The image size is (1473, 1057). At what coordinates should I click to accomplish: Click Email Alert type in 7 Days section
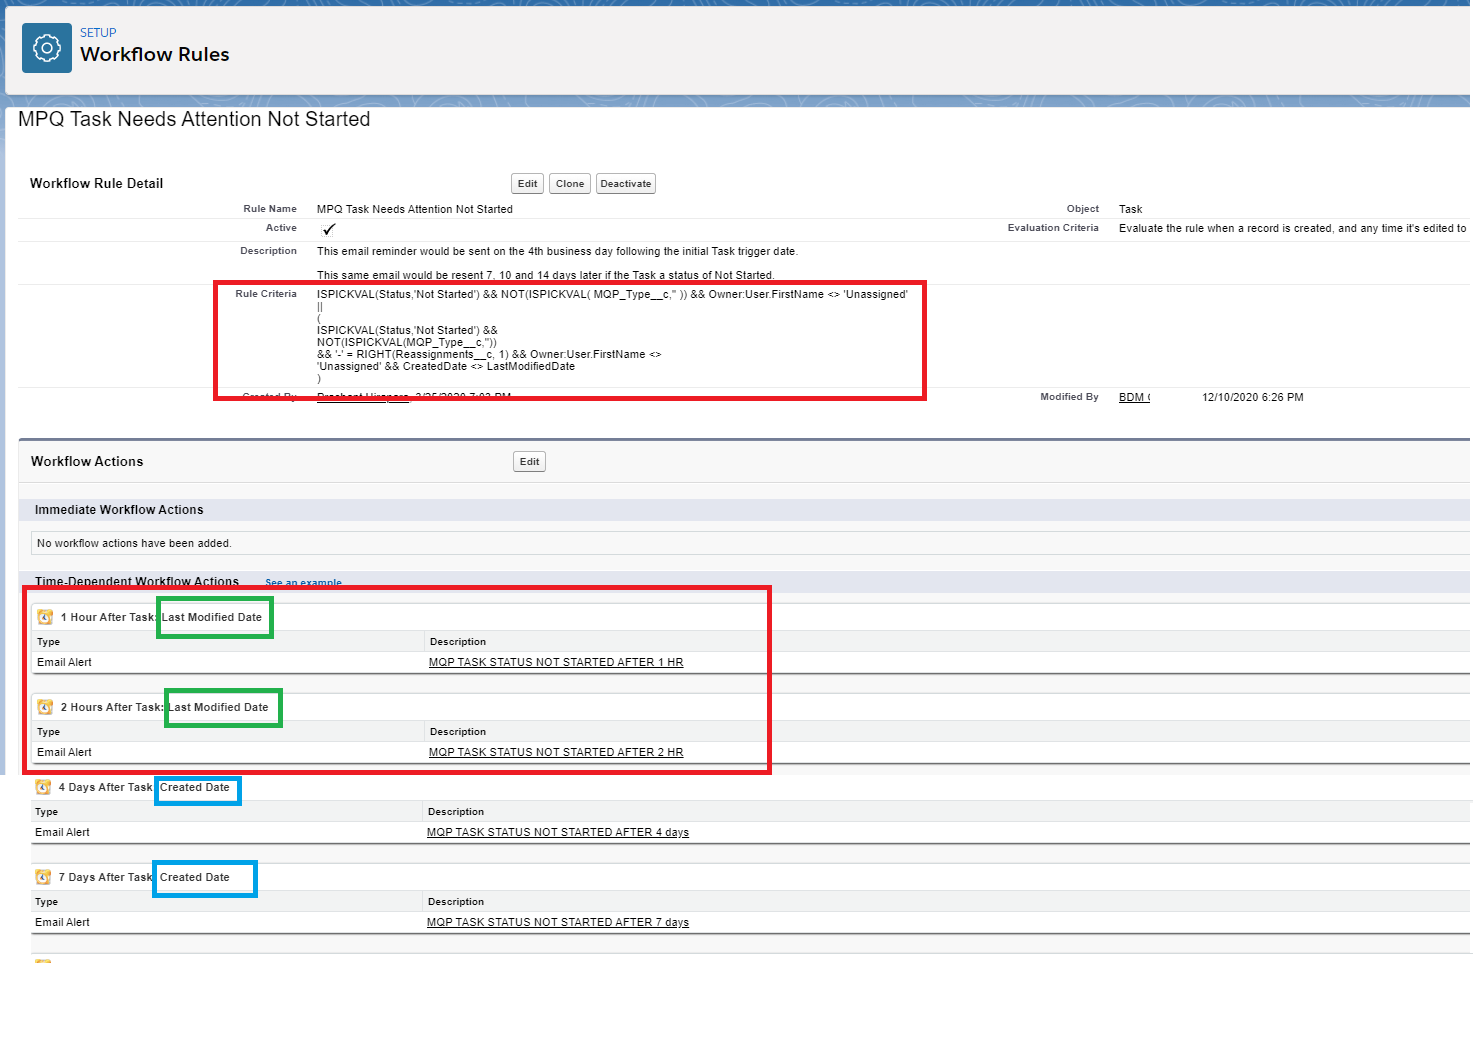click(x=62, y=922)
